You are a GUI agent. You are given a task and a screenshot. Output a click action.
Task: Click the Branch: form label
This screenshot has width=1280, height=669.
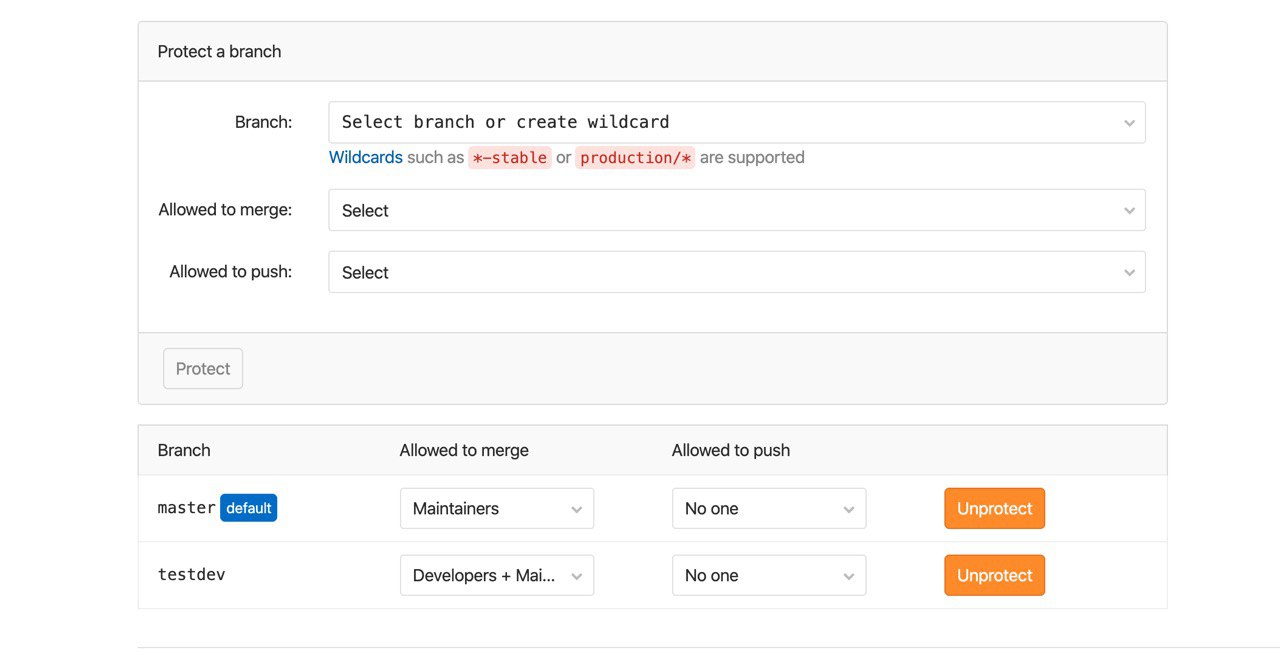point(263,122)
